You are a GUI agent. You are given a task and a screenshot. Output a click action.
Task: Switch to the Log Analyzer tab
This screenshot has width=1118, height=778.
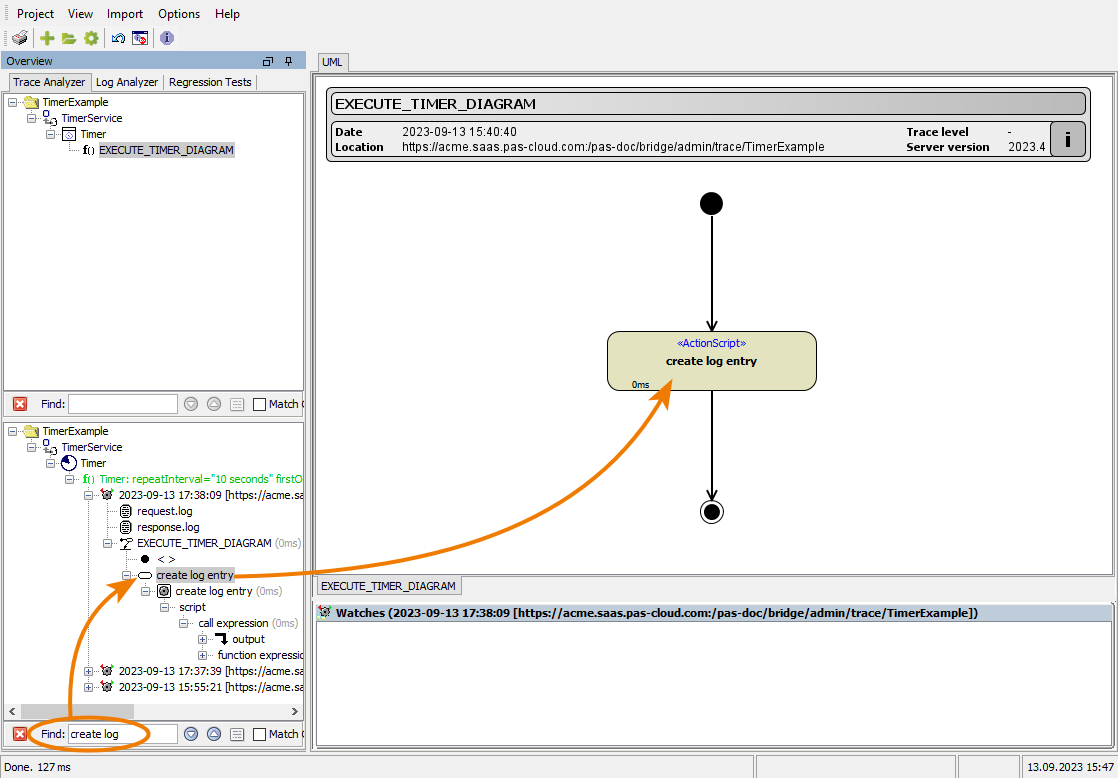(127, 82)
